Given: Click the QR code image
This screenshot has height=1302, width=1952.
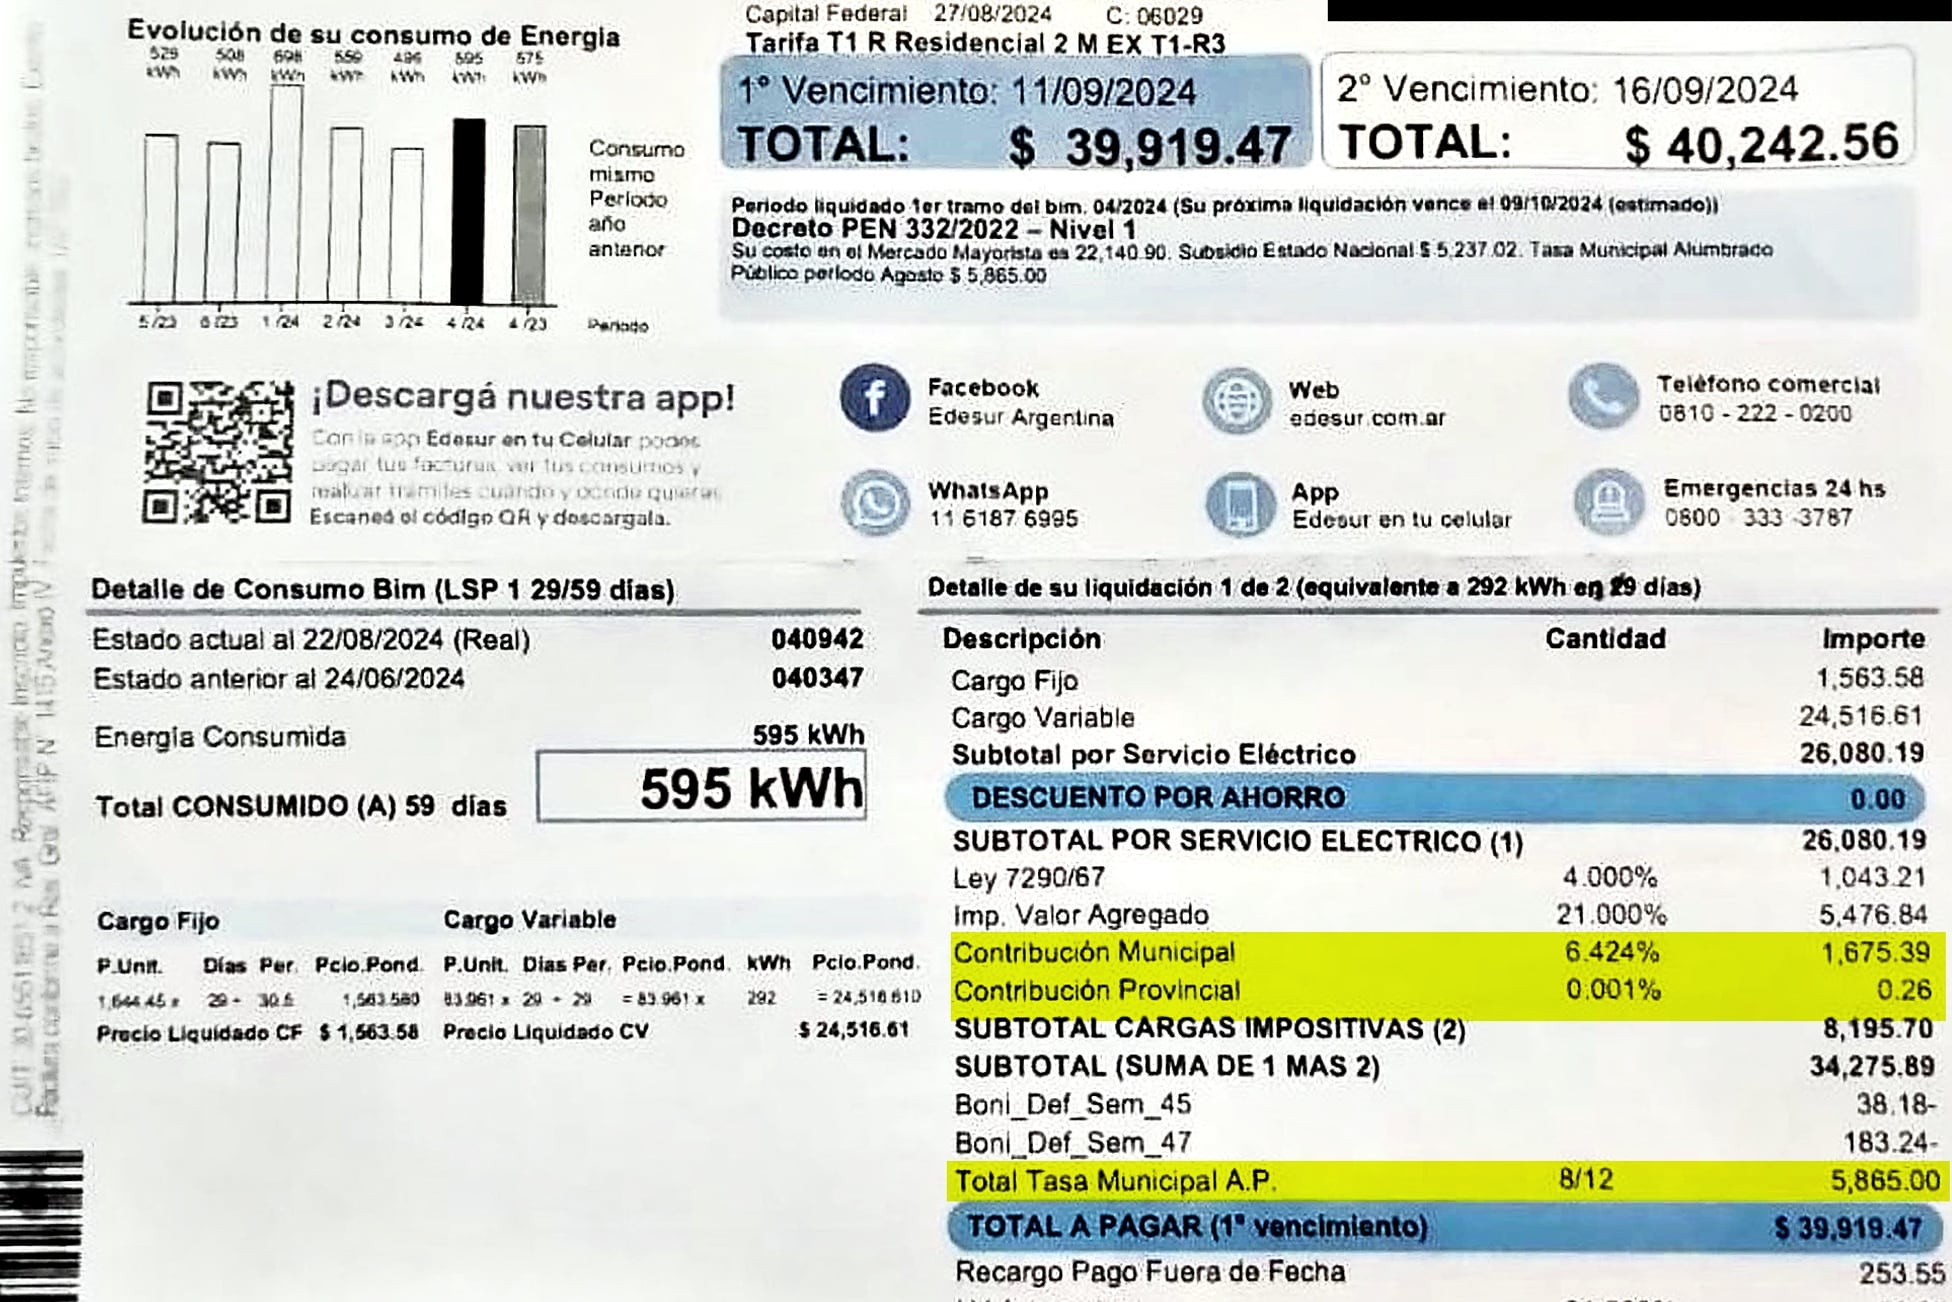Looking at the screenshot, I should point(218,452).
